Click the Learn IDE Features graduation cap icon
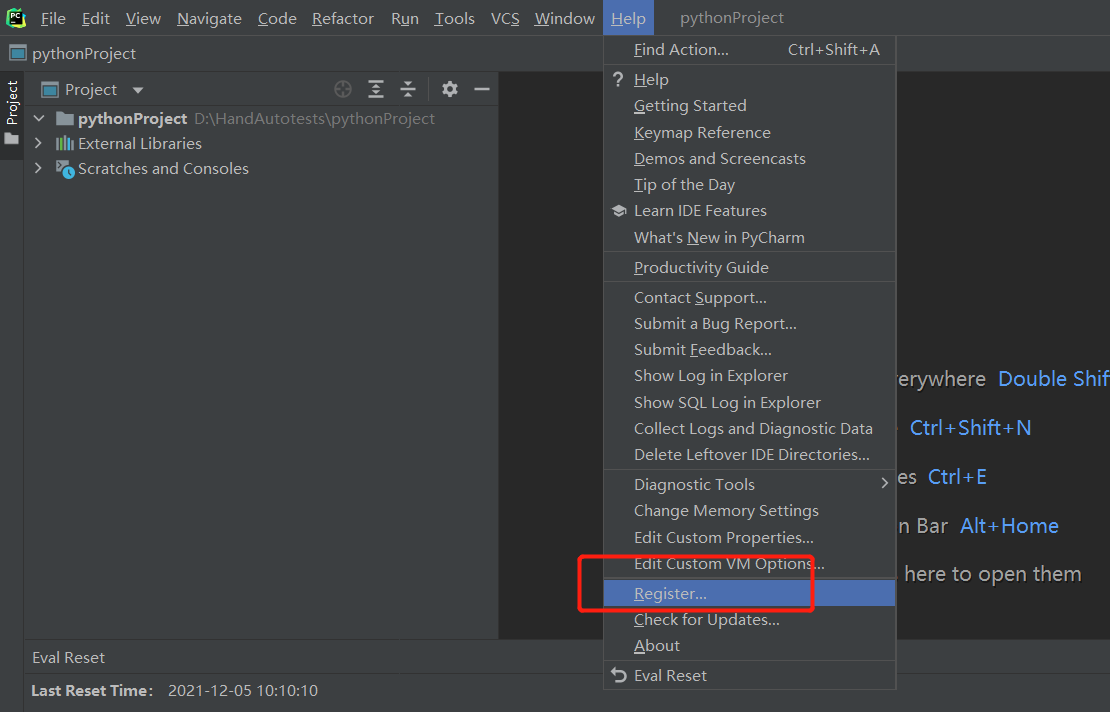 (x=619, y=211)
